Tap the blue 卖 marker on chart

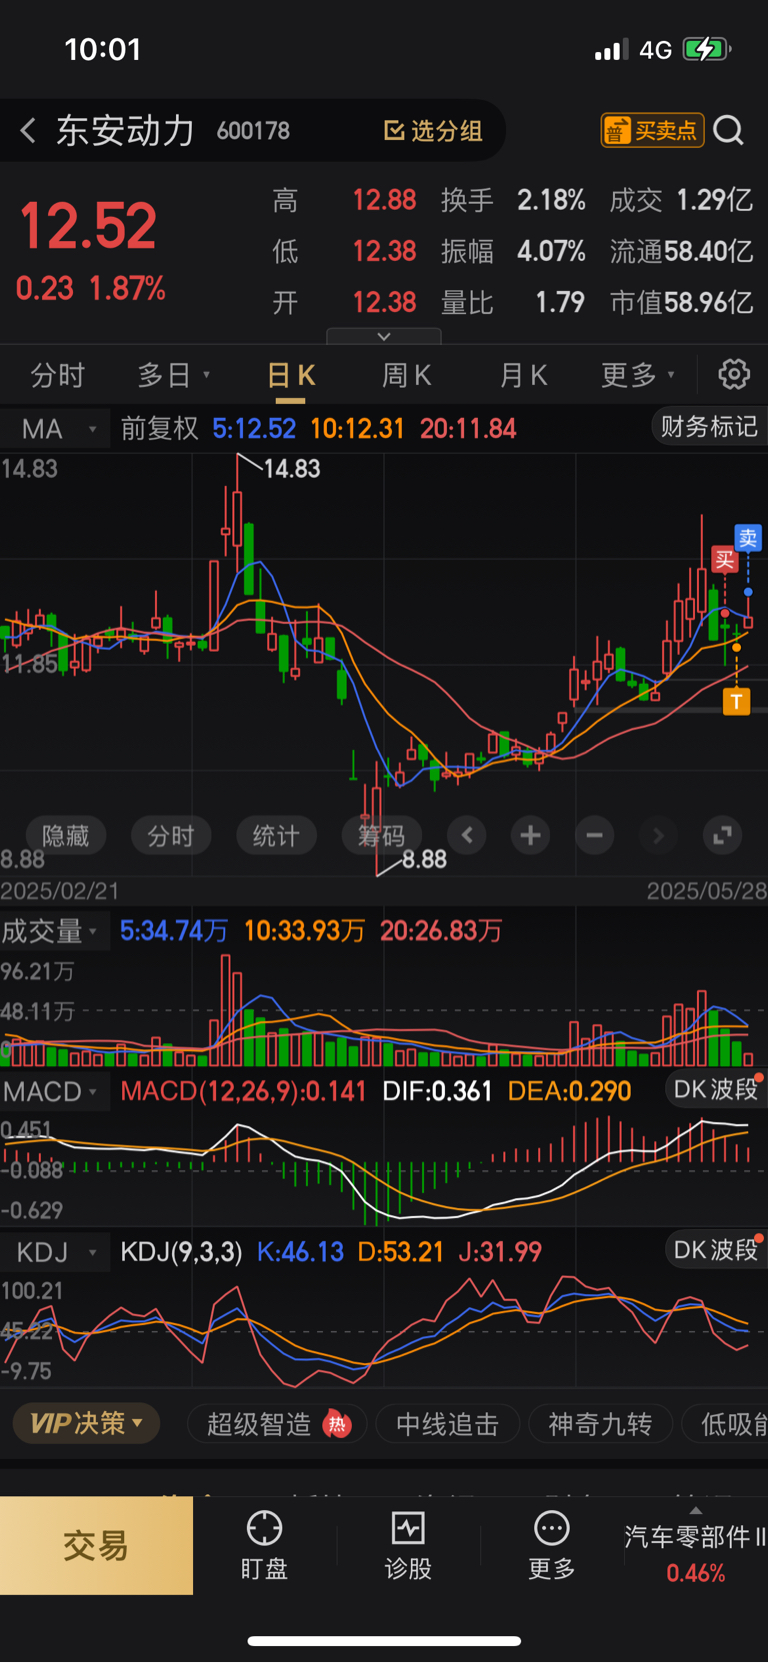pyautogui.click(x=748, y=538)
